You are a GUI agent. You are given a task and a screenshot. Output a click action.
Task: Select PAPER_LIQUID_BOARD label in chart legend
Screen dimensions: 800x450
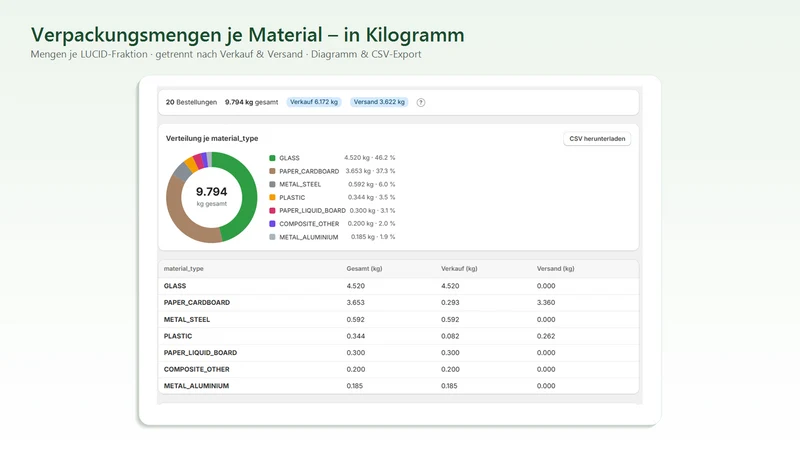(312, 211)
